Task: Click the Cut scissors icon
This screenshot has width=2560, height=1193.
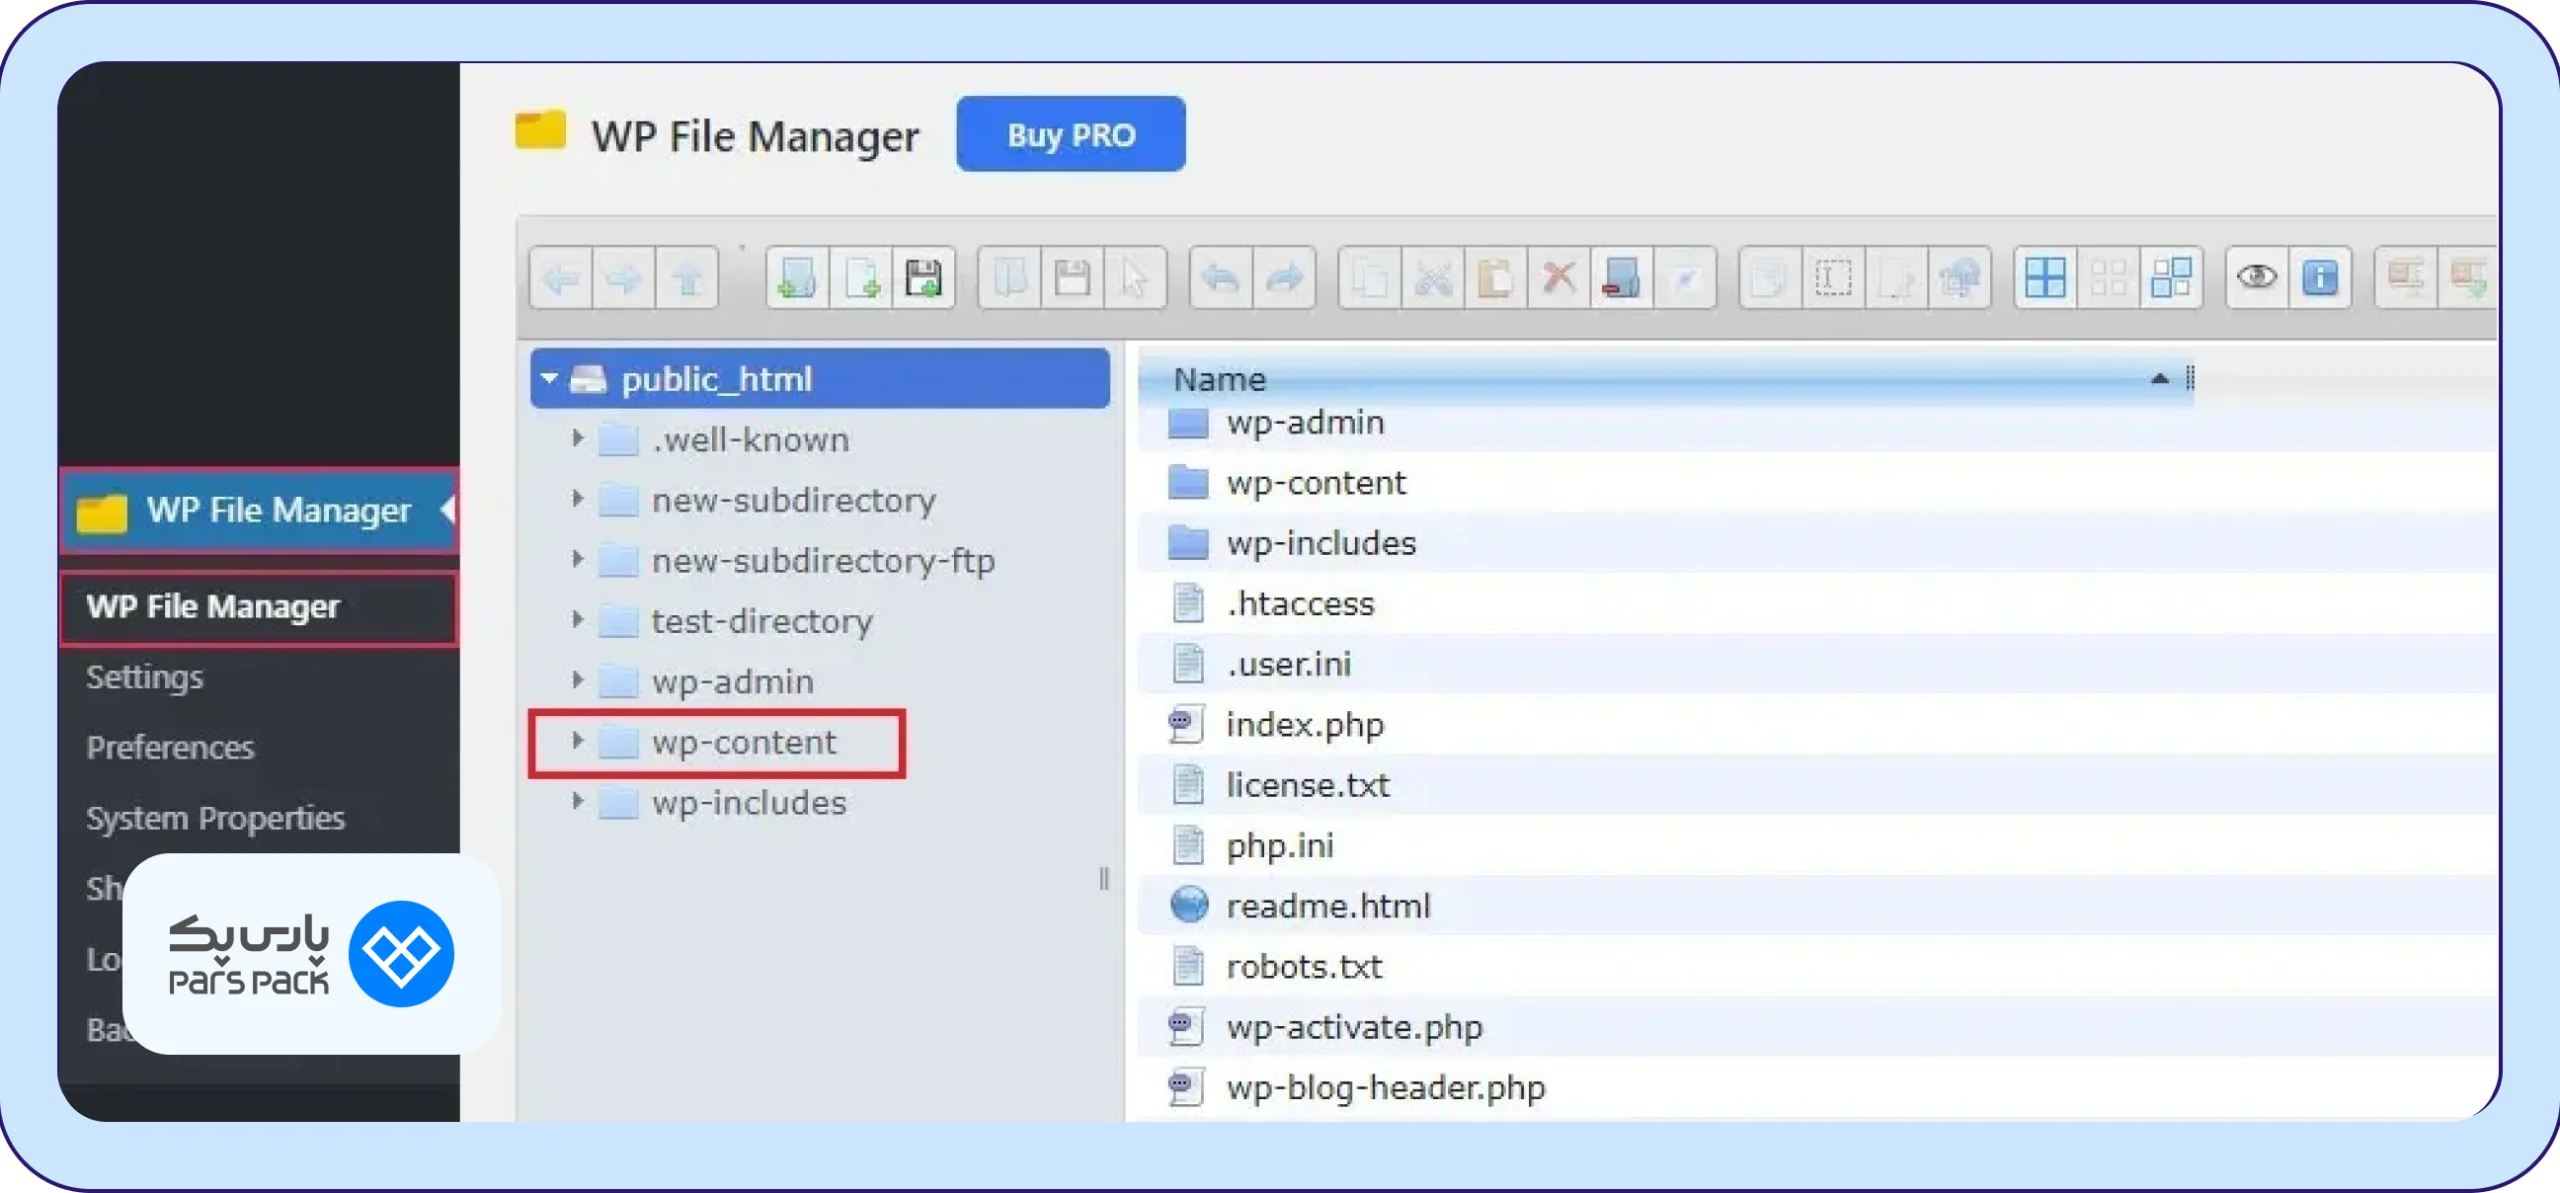Action: click(x=1433, y=278)
